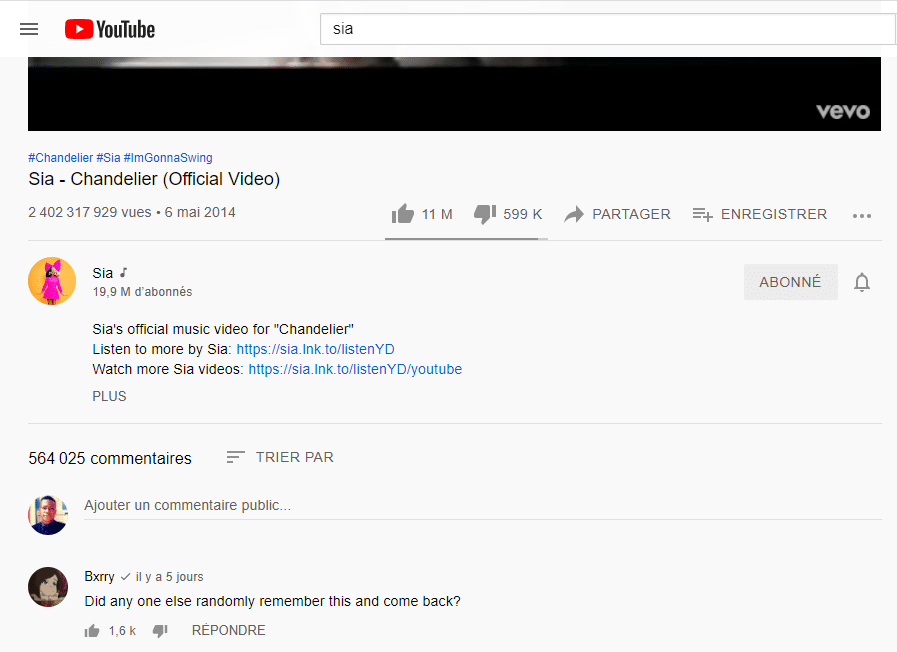Open the #Chandelier hashtag link
The image size is (897, 652).
61,158
